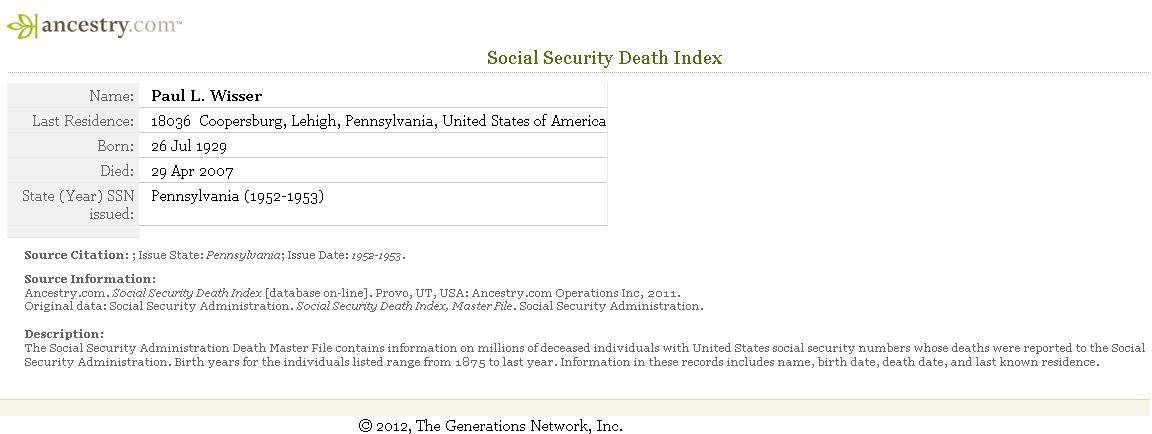Select the name Paul L. Wisser
1152x434 pixels.
point(206,96)
